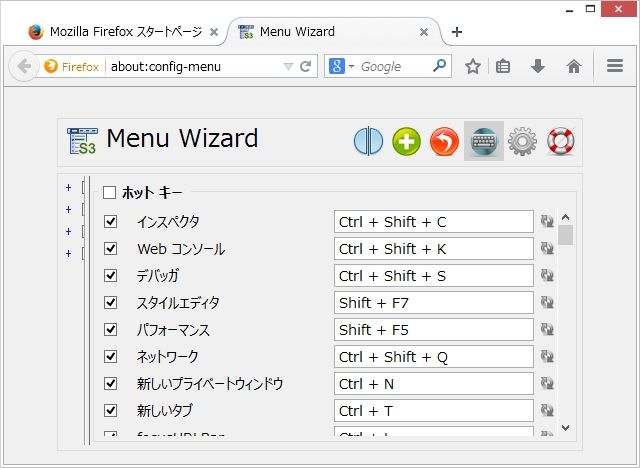Screen dimensions: 640x468
Task: Click the Ctrl + Shift + S hotkey field
Action: pyautogui.click(x=433, y=275)
